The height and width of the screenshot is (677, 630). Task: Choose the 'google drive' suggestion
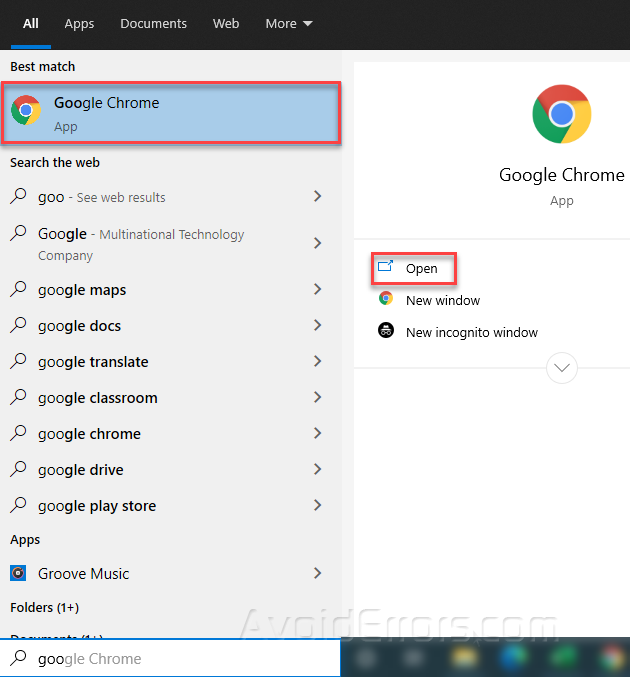[171, 469]
